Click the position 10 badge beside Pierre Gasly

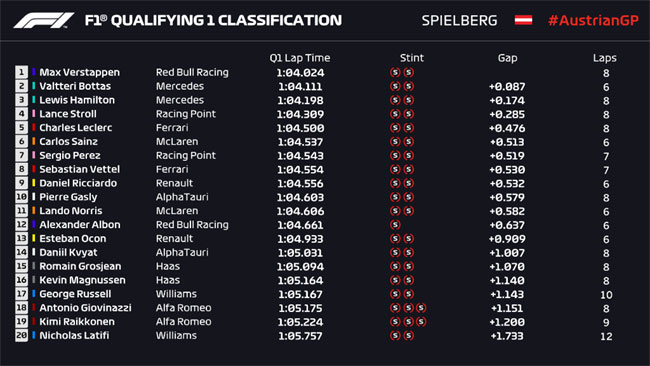coord(22,197)
